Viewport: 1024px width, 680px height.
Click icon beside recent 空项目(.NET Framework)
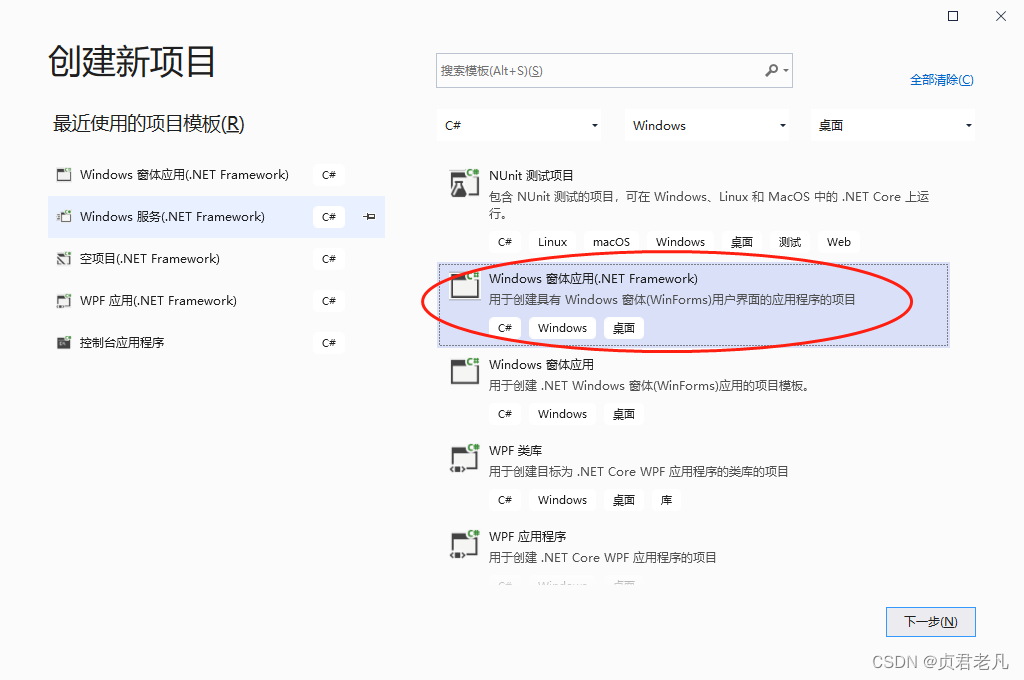click(x=63, y=259)
